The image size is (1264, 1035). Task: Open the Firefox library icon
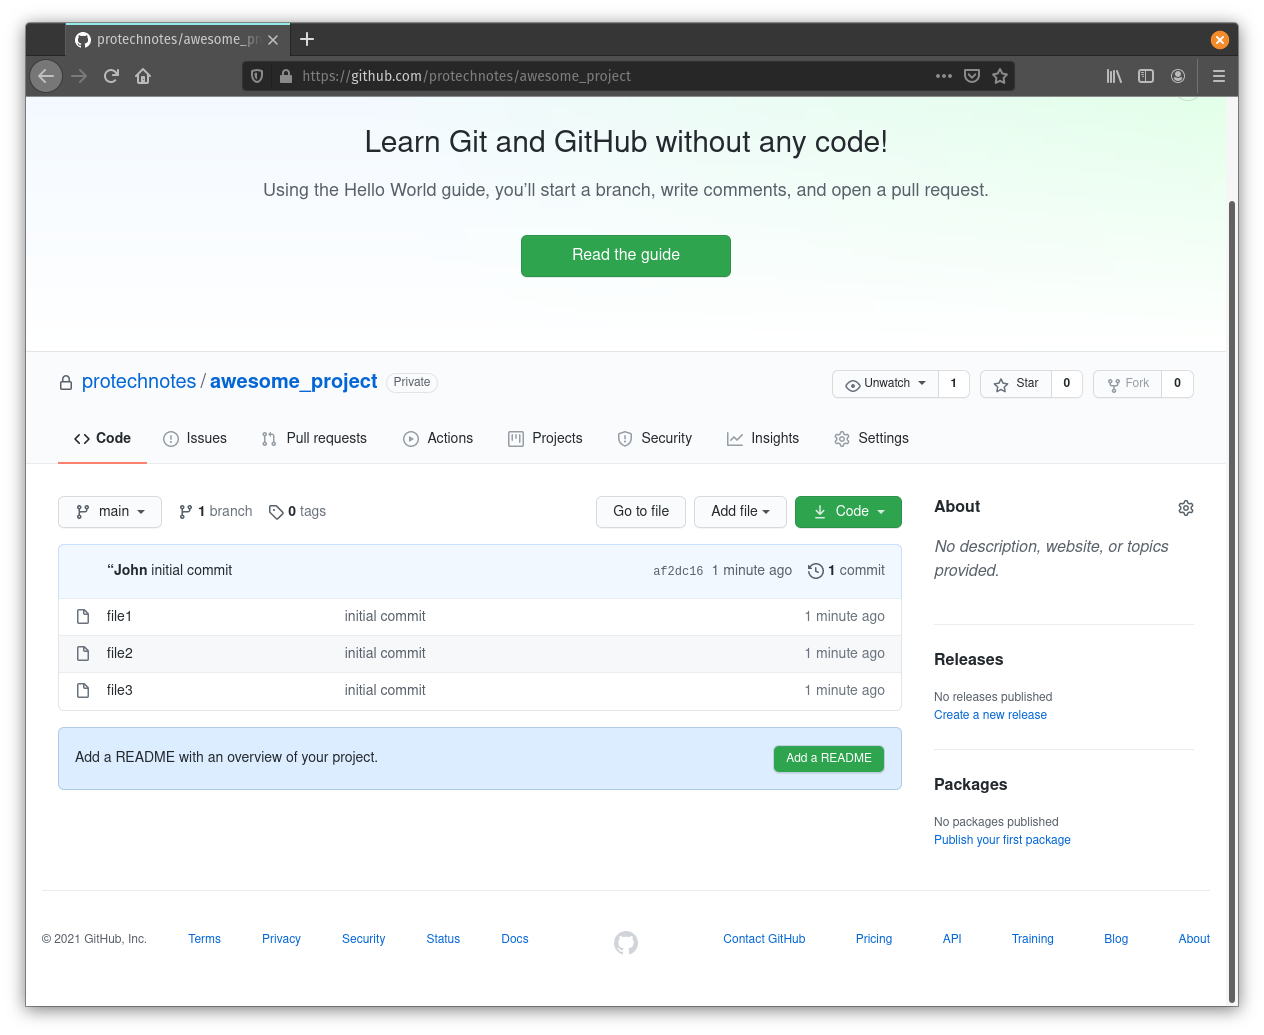click(x=1114, y=76)
